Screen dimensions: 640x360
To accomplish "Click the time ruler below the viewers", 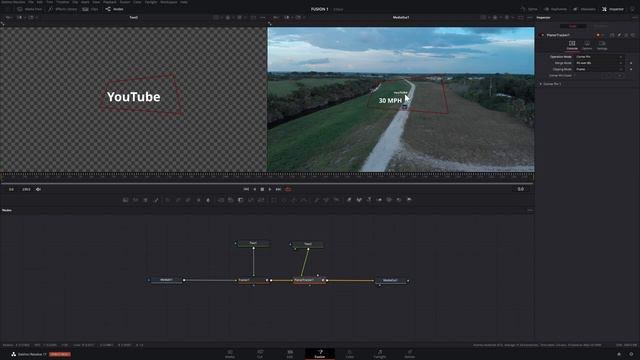I will (x=267, y=177).
